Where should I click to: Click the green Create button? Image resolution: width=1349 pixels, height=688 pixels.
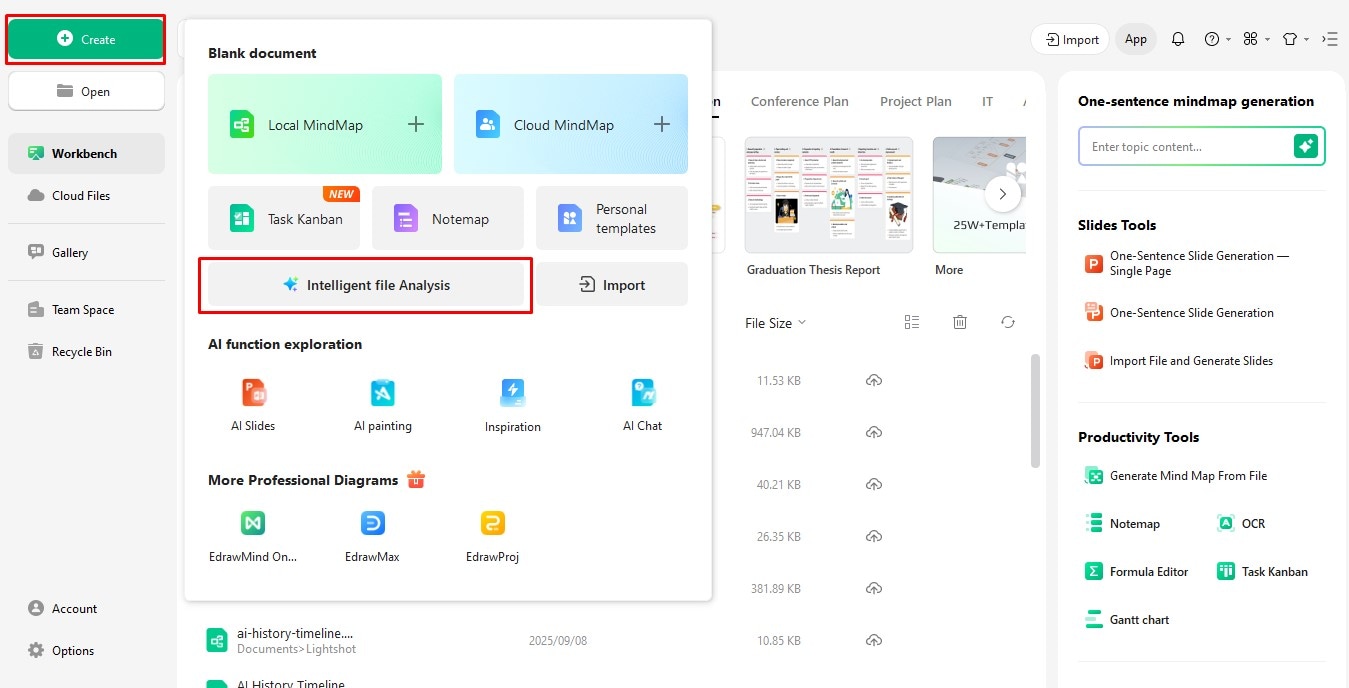(x=85, y=40)
